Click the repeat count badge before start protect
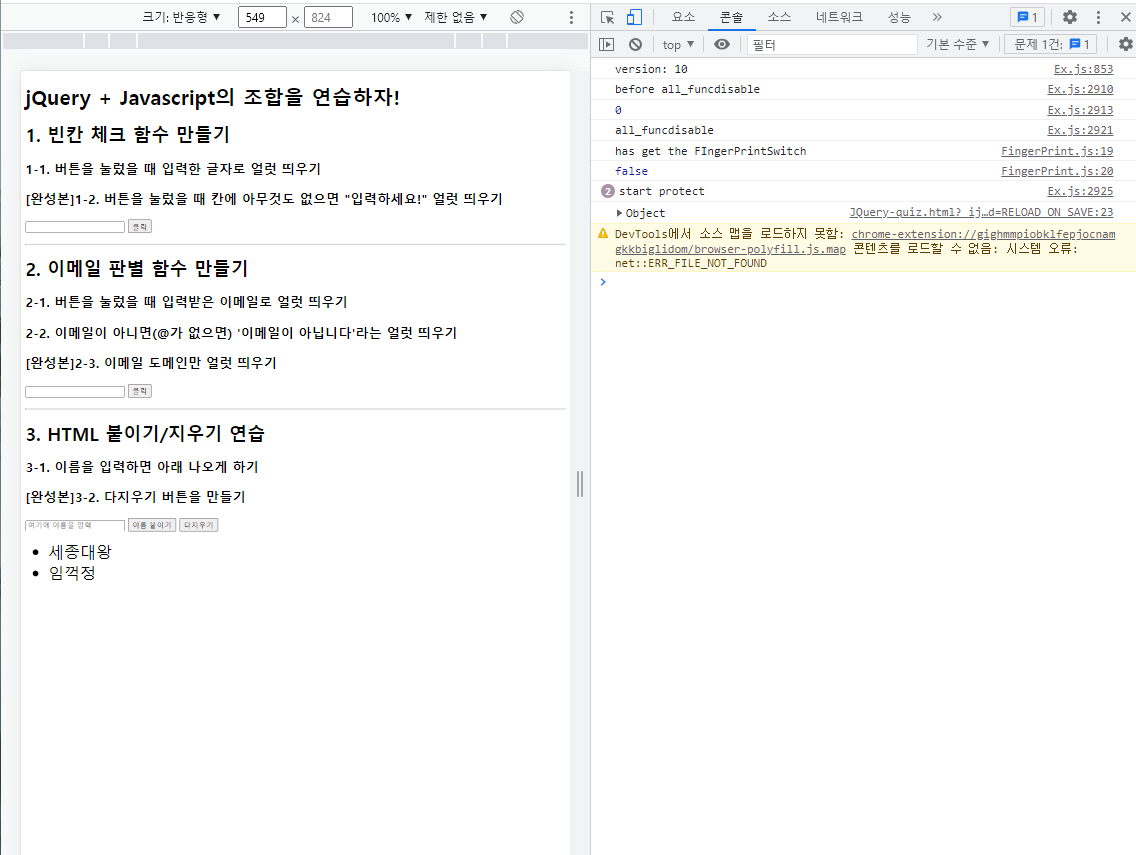Screen dimensions: 1136x855 click(x=608, y=191)
